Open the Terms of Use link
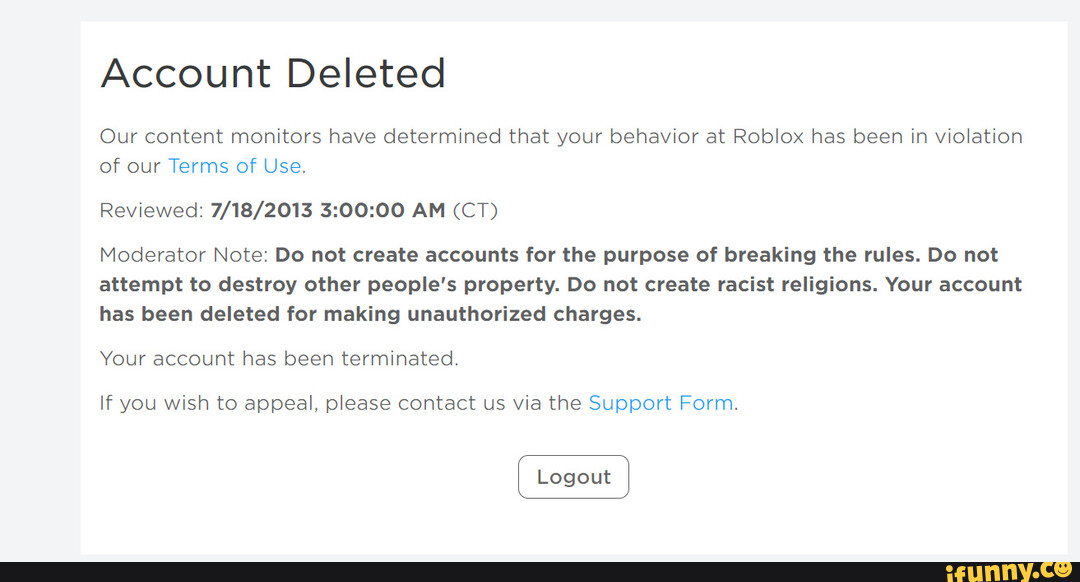 pos(234,166)
